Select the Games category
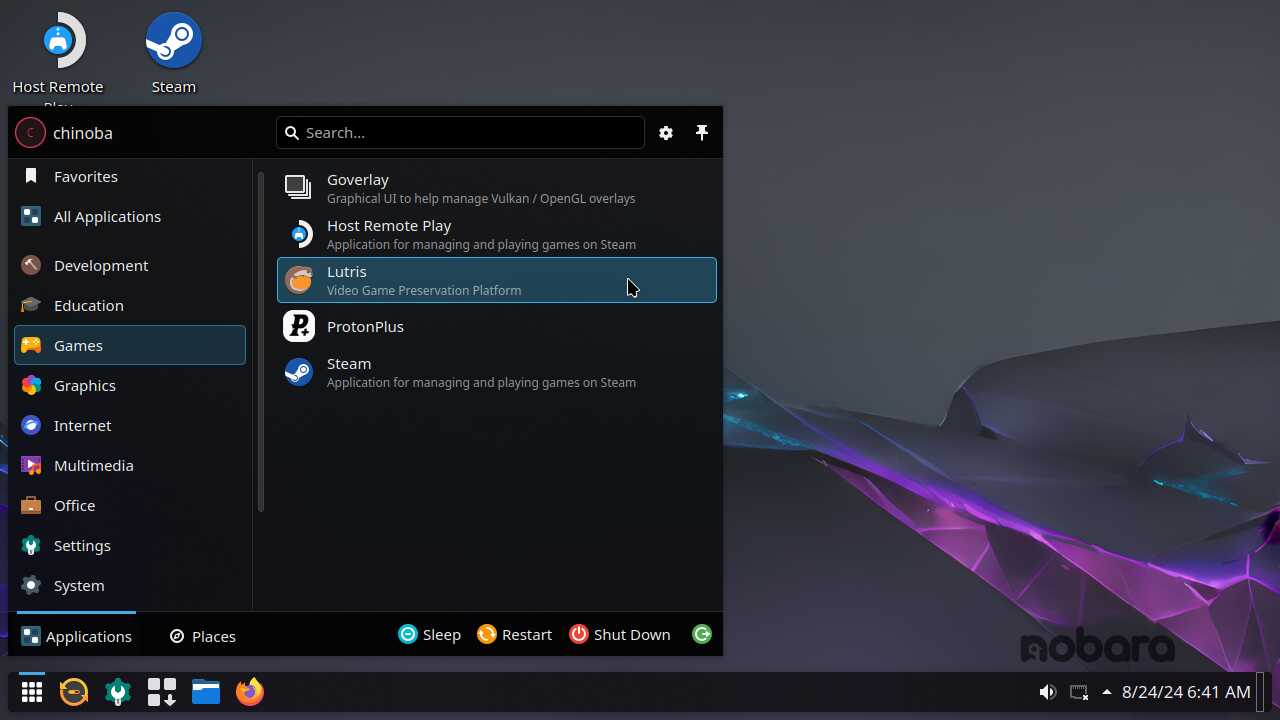1280x720 pixels. [130, 345]
